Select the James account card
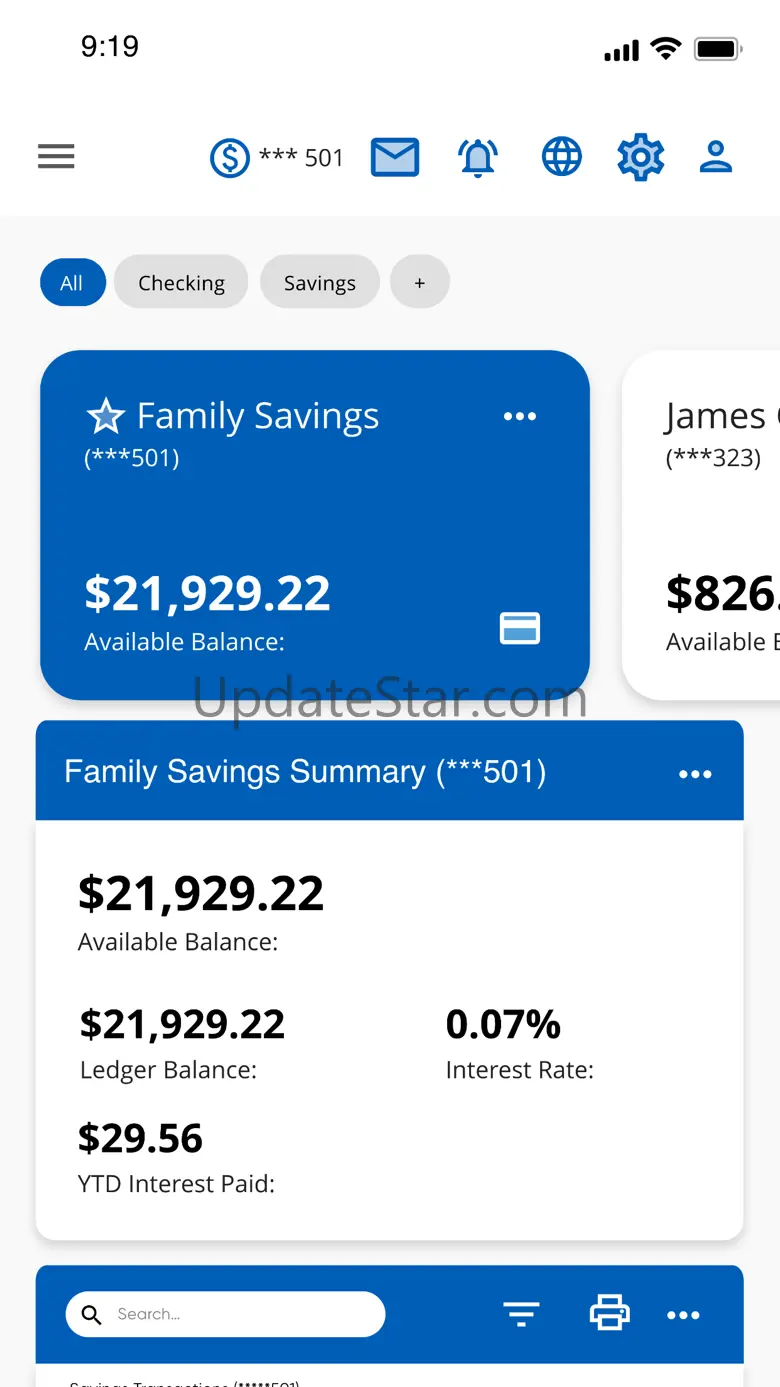 pos(710,525)
